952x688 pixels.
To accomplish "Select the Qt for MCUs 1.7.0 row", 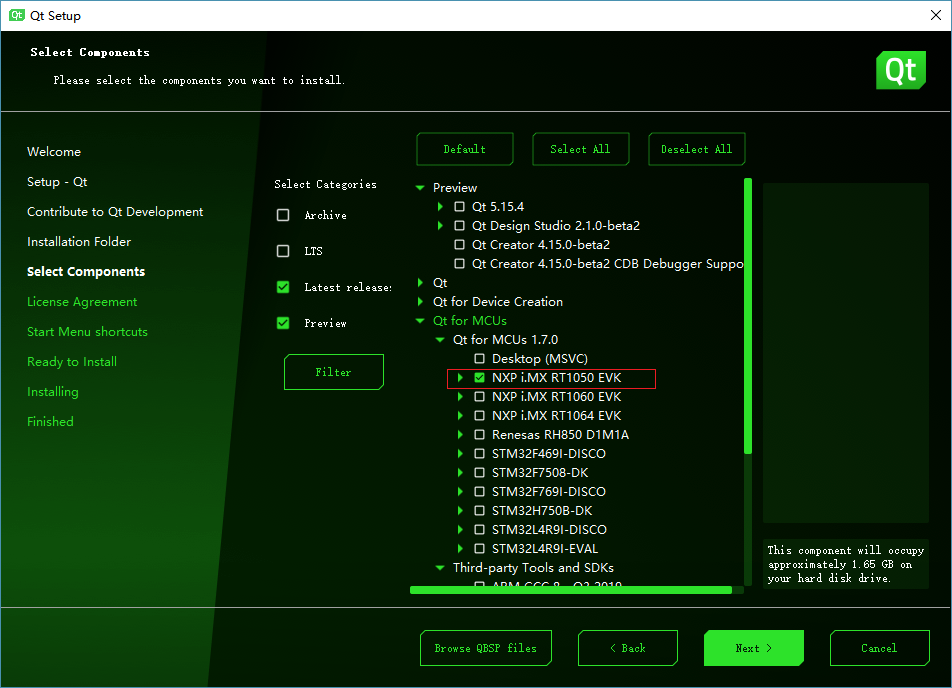I will point(505,339).
